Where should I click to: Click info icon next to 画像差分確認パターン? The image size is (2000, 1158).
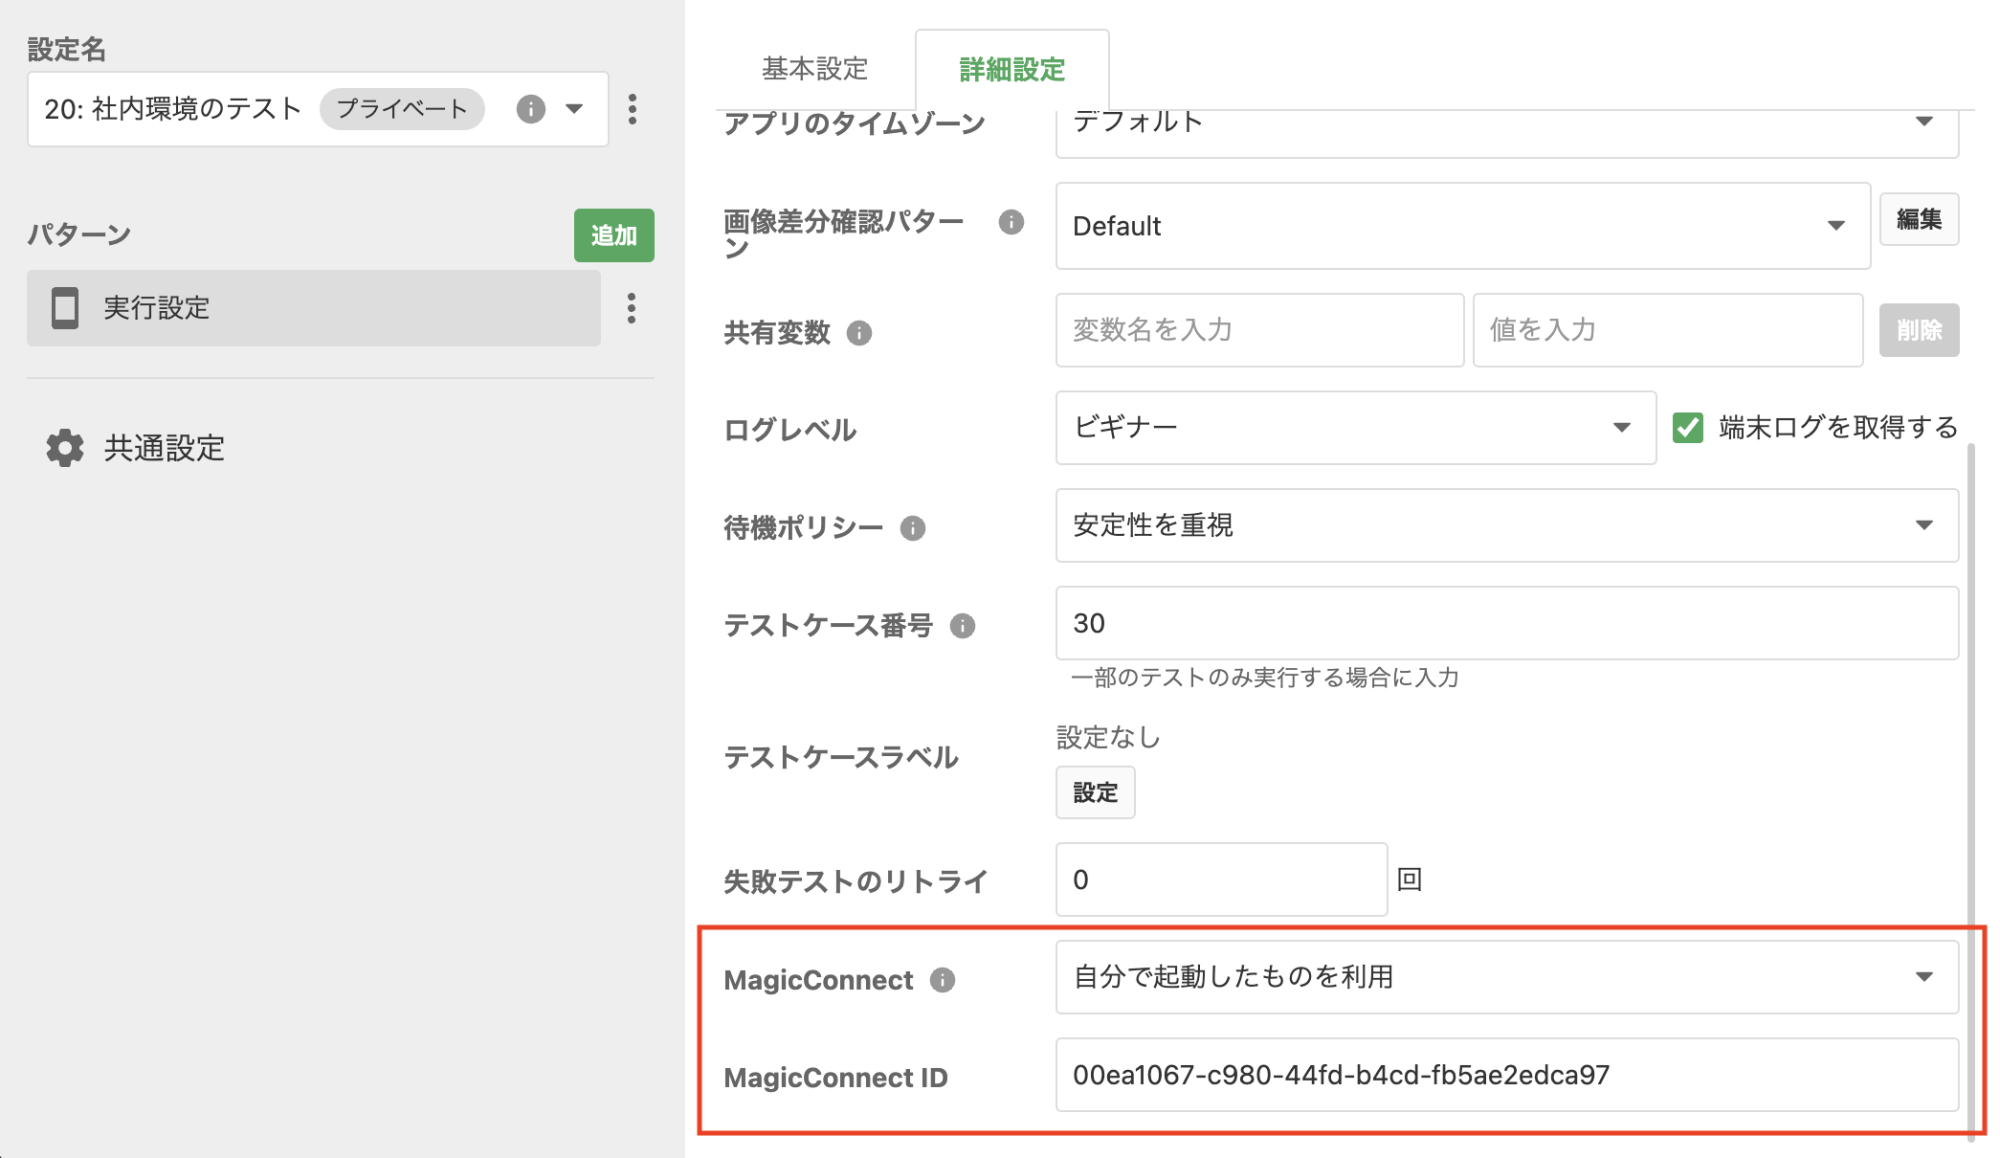pyautogui.click(x=1011, y=222)
